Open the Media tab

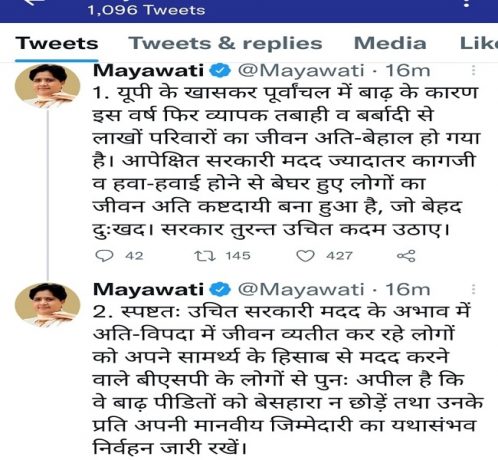[390, 43]
